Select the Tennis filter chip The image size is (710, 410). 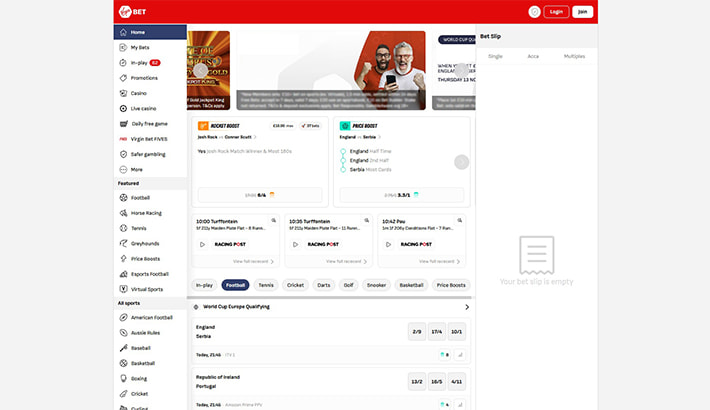click(266, 285)
